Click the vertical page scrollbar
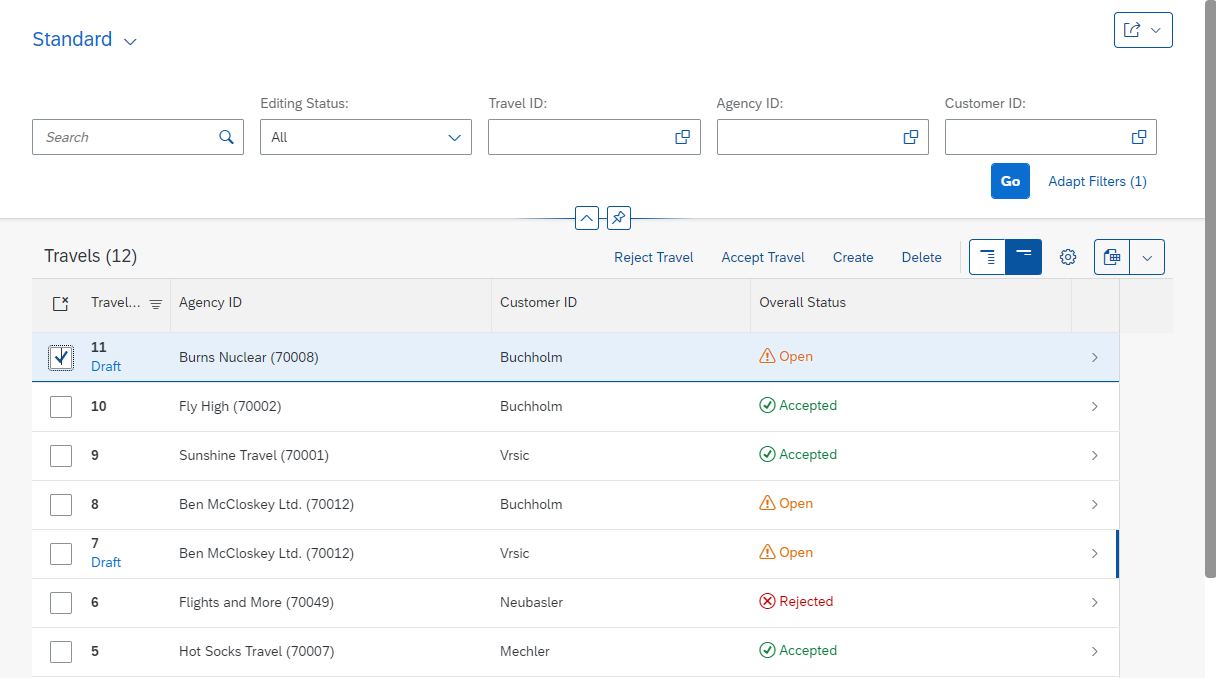Screen dimensions: 1216x678 coord(1210,289)
